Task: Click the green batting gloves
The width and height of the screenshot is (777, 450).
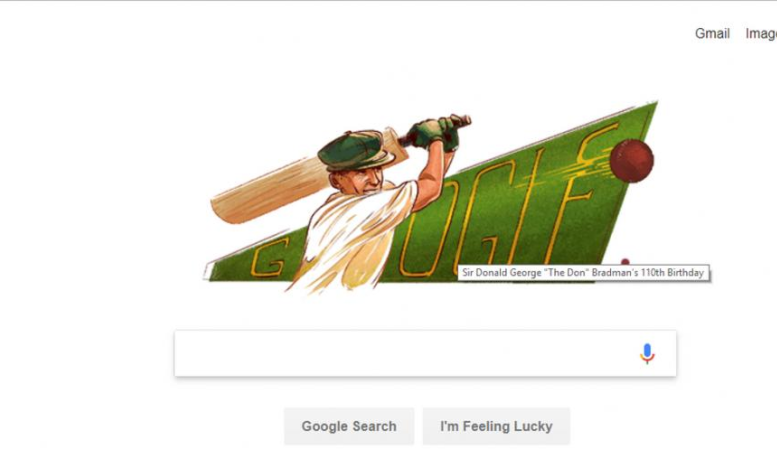Action: click(x=435, y=132)
